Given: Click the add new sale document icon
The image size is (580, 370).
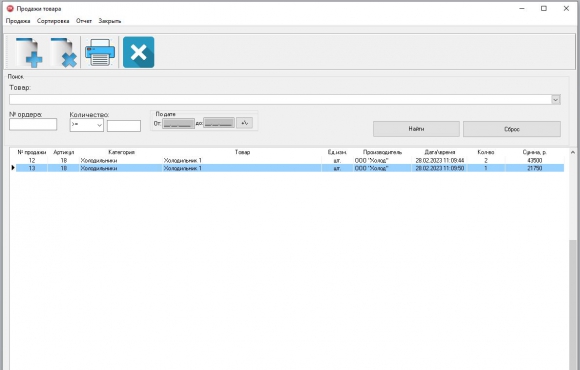Looking at the screenshot, I should tap(29, 52).
